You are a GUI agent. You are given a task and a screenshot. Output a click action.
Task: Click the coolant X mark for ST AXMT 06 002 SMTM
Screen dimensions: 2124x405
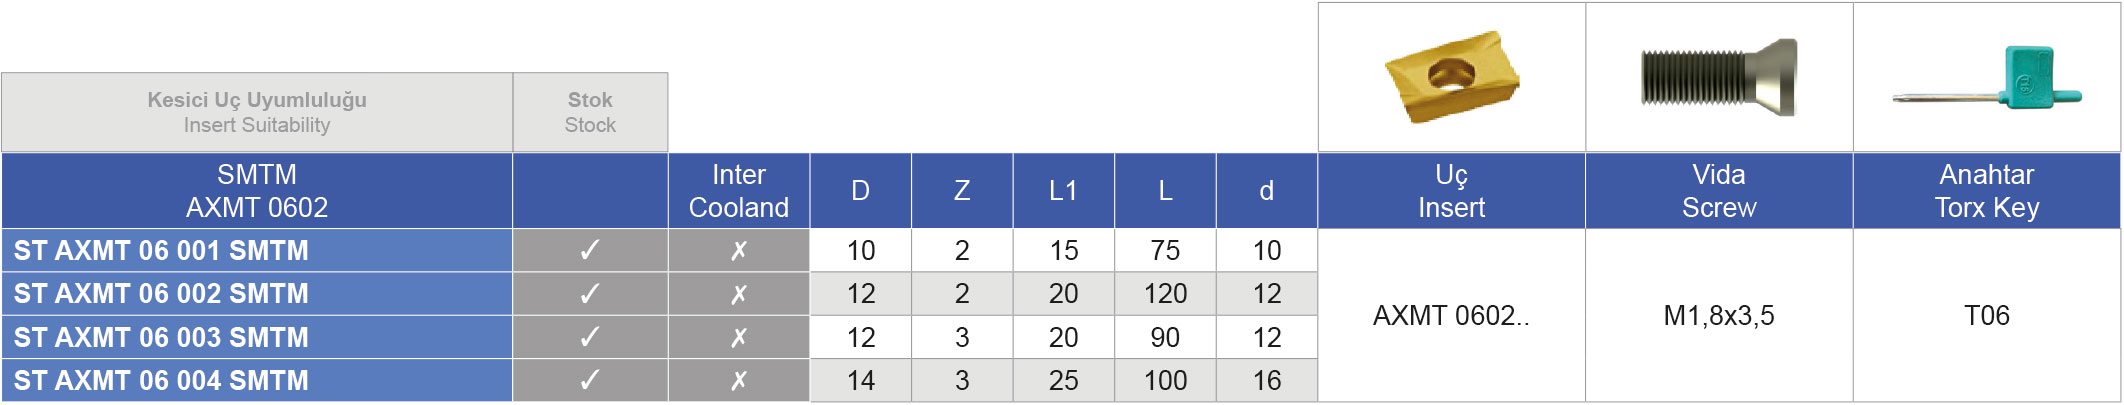click(x=739, y=294)
